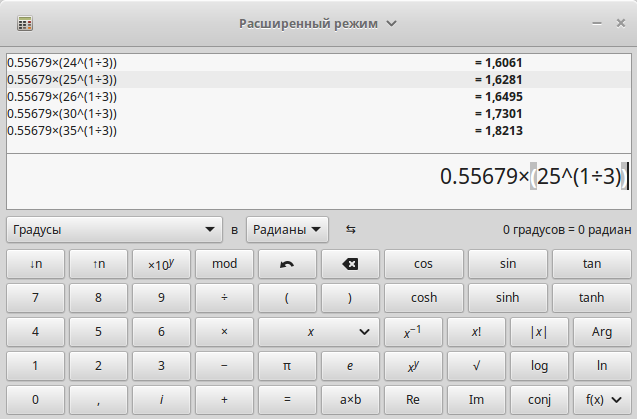Open the mode selector dropdown in the title bar

point(317,24)
